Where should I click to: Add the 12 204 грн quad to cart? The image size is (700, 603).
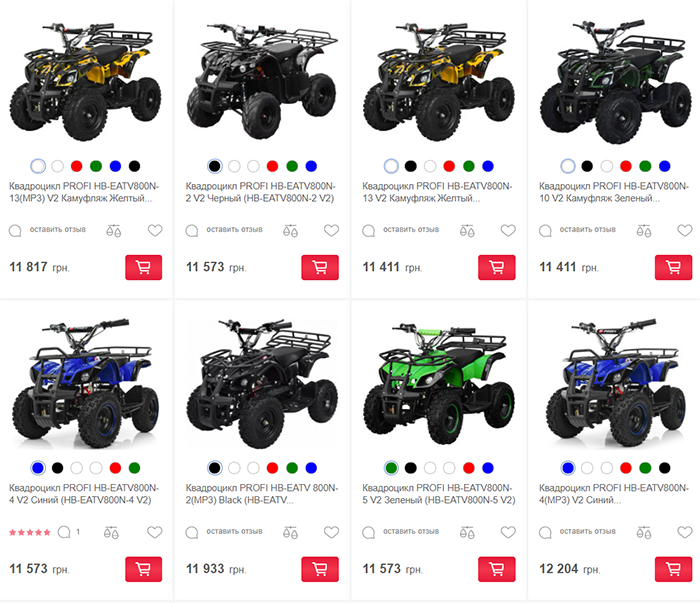[x=673, y=569]
